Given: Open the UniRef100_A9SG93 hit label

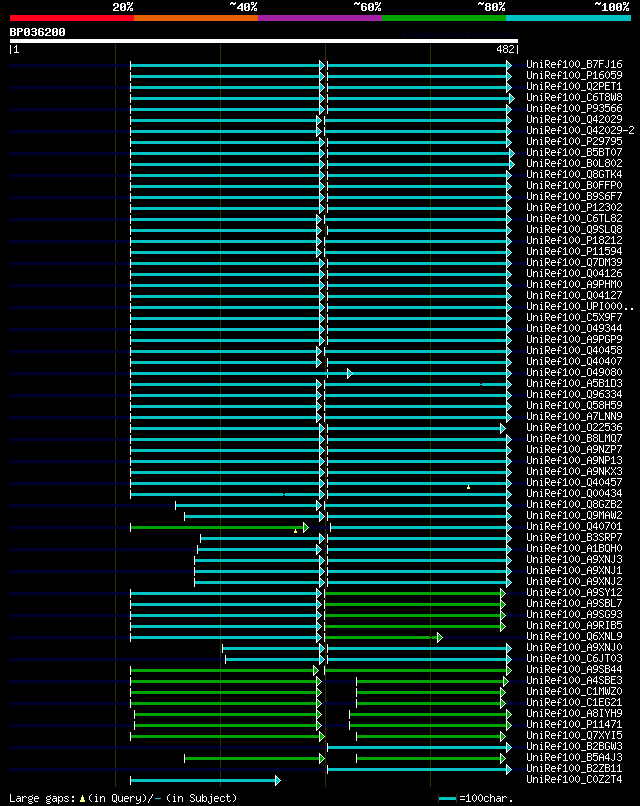Looking at the screenshot, I should (x=574, y=614).
